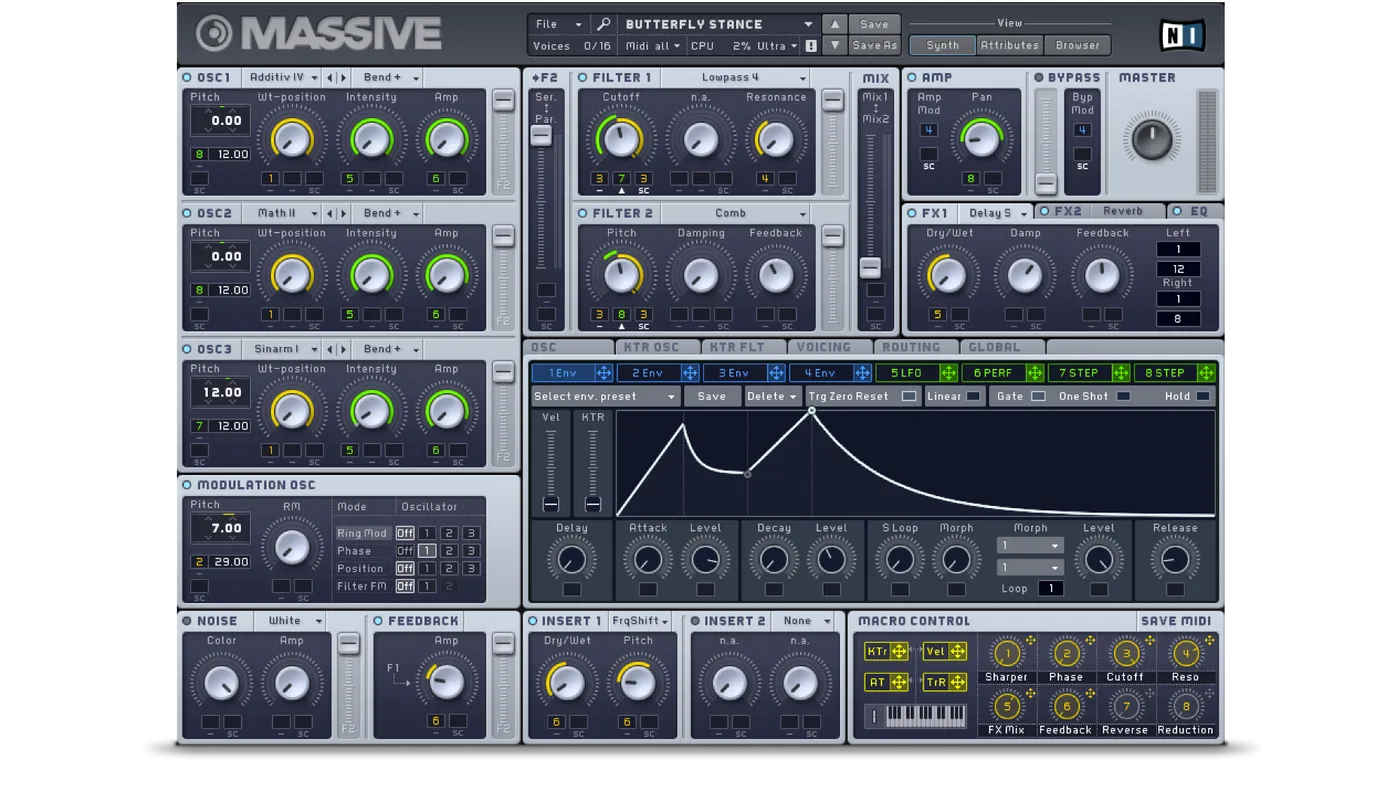This screenshot has height=798, width=1400.
Task: Toggle OSC1 on/off power button
Action: (x=187, y=77)
